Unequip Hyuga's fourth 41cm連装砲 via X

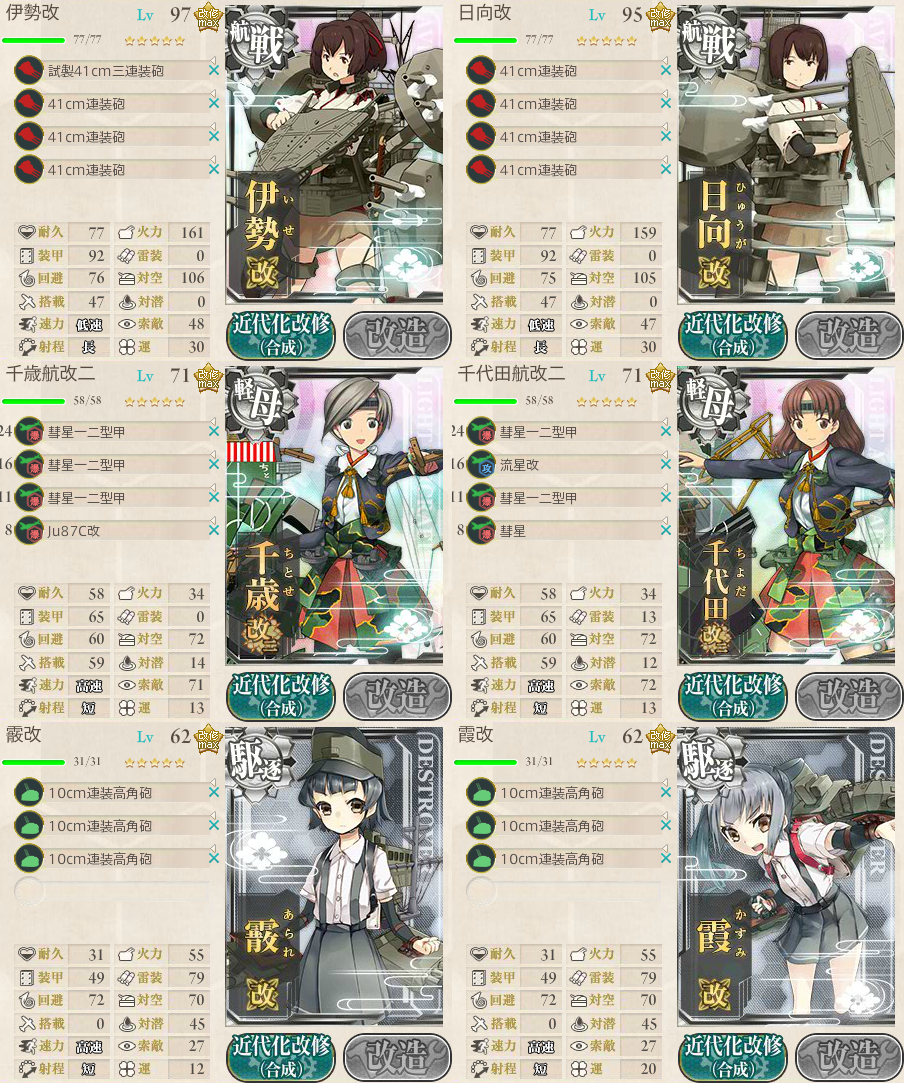(666, 169)
